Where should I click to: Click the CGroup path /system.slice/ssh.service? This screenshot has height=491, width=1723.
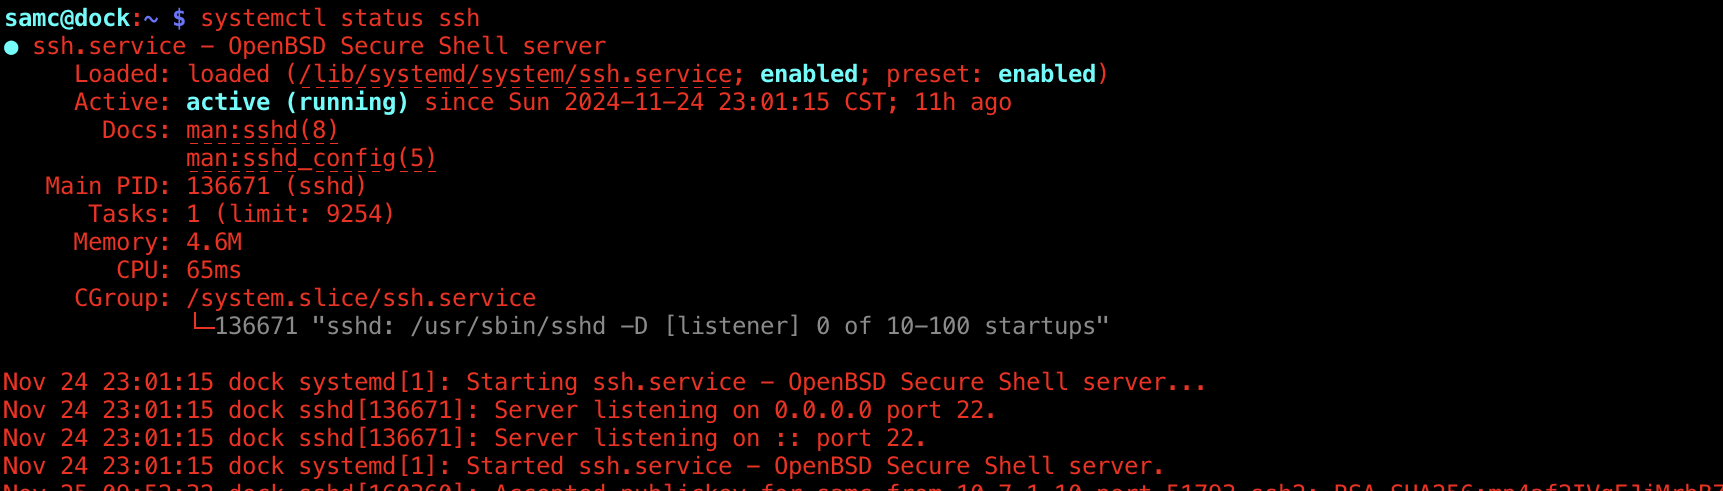point(361,298)
